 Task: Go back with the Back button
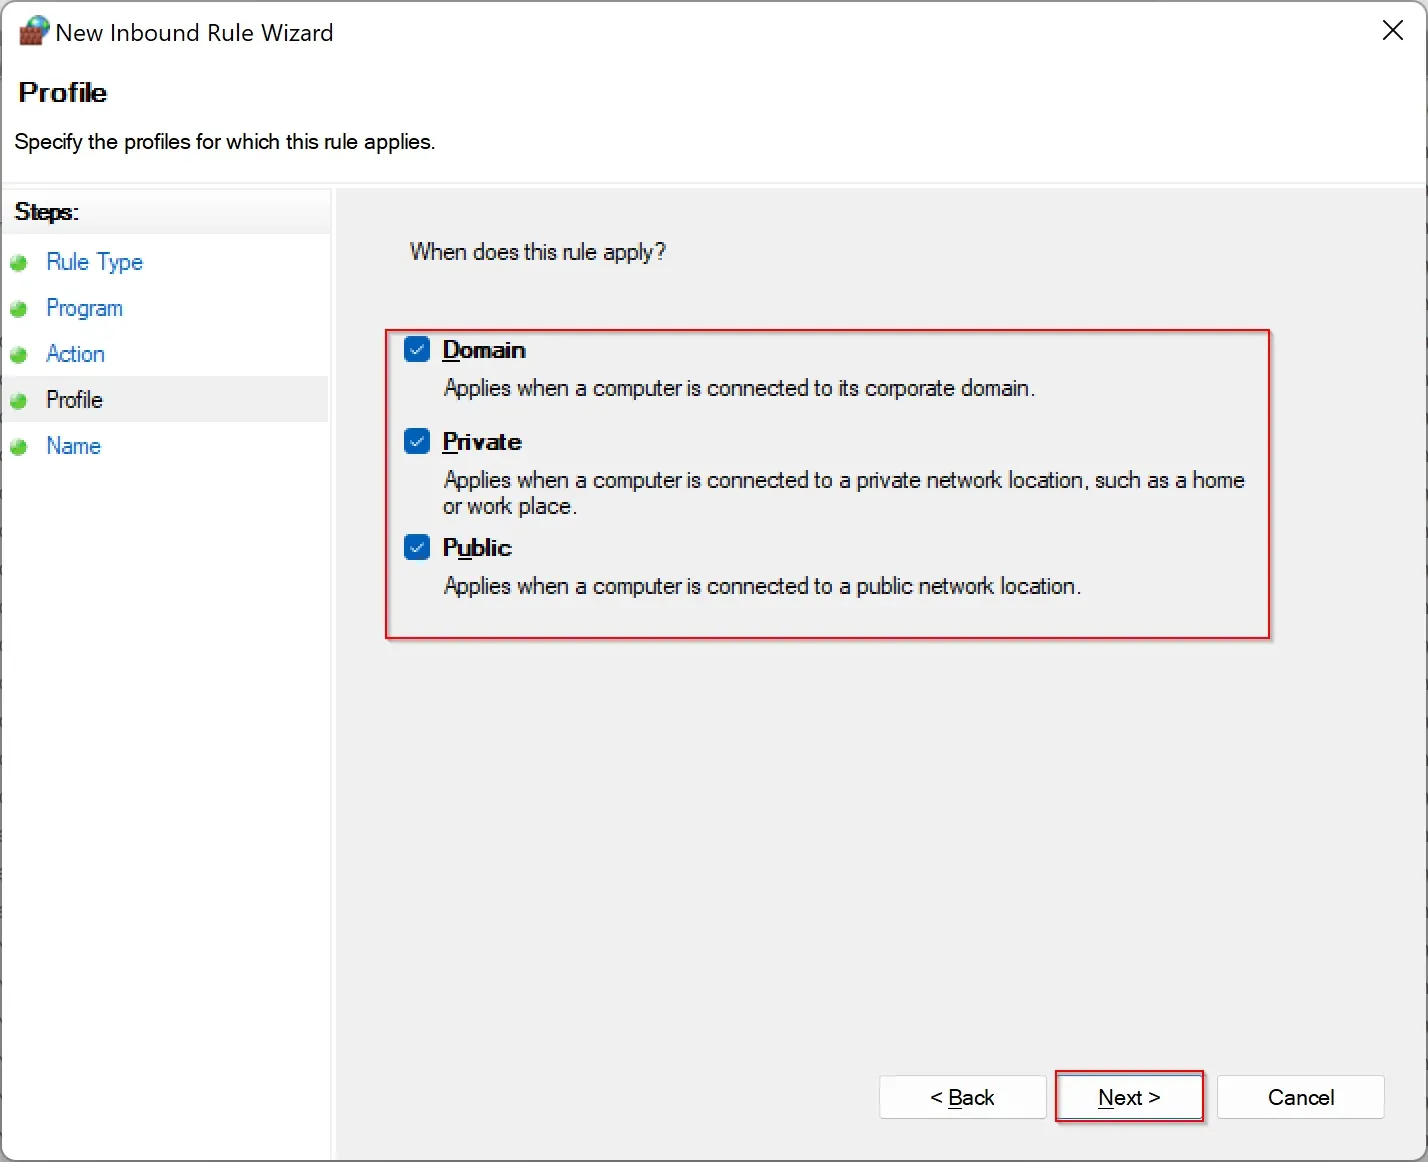pos(962,1097)
